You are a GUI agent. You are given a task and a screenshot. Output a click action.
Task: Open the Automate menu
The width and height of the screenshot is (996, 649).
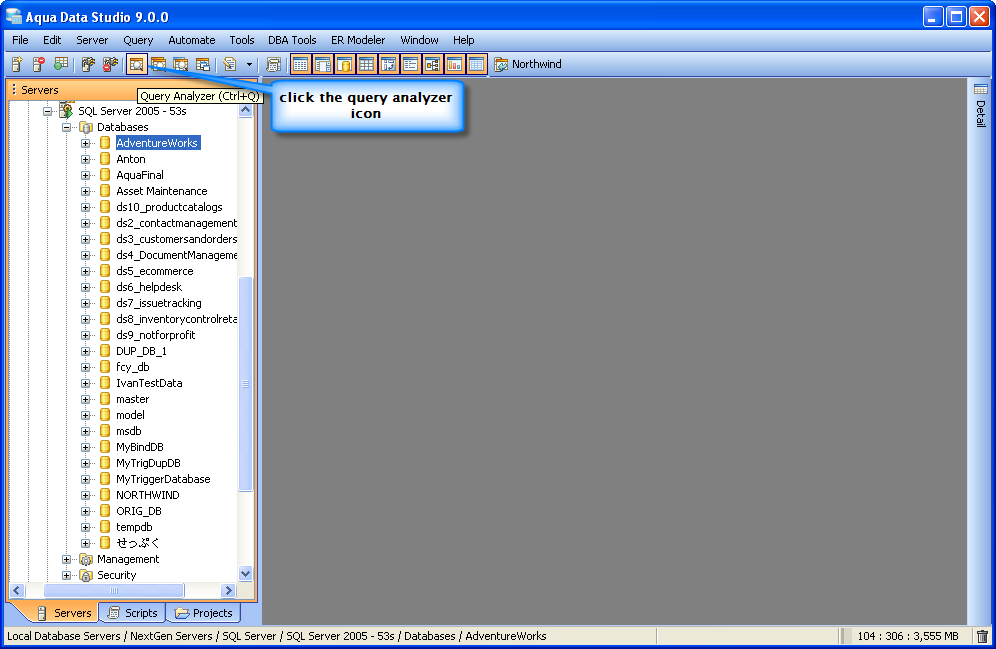[191, 40]
